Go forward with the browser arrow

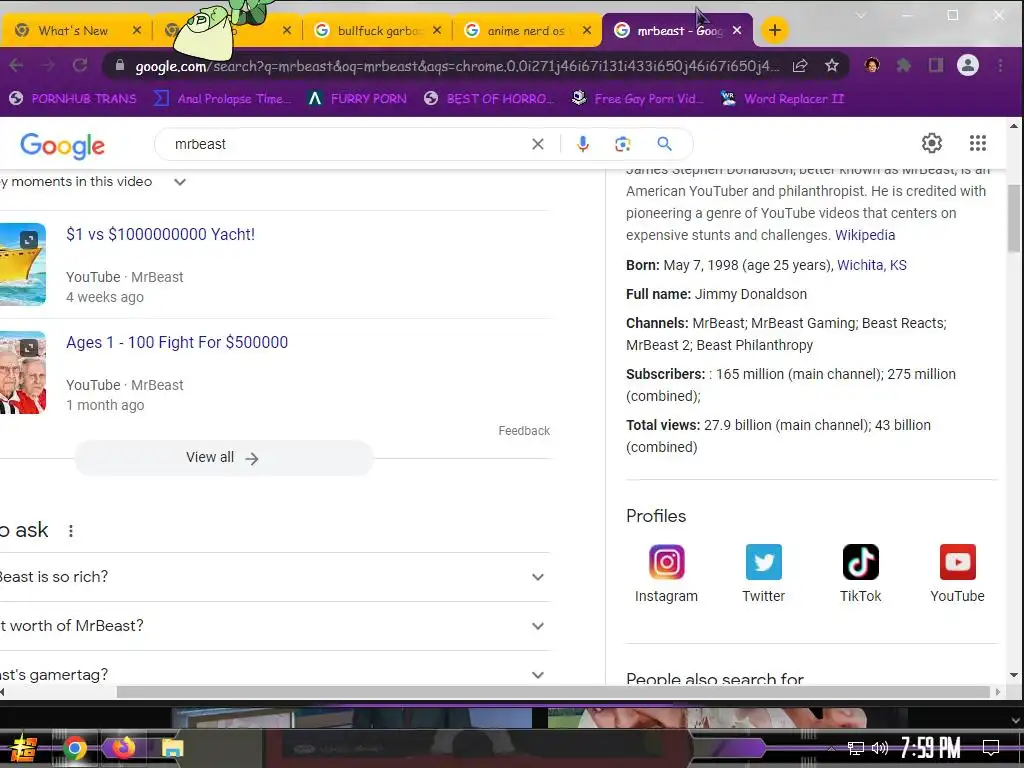tap(48, 65)
